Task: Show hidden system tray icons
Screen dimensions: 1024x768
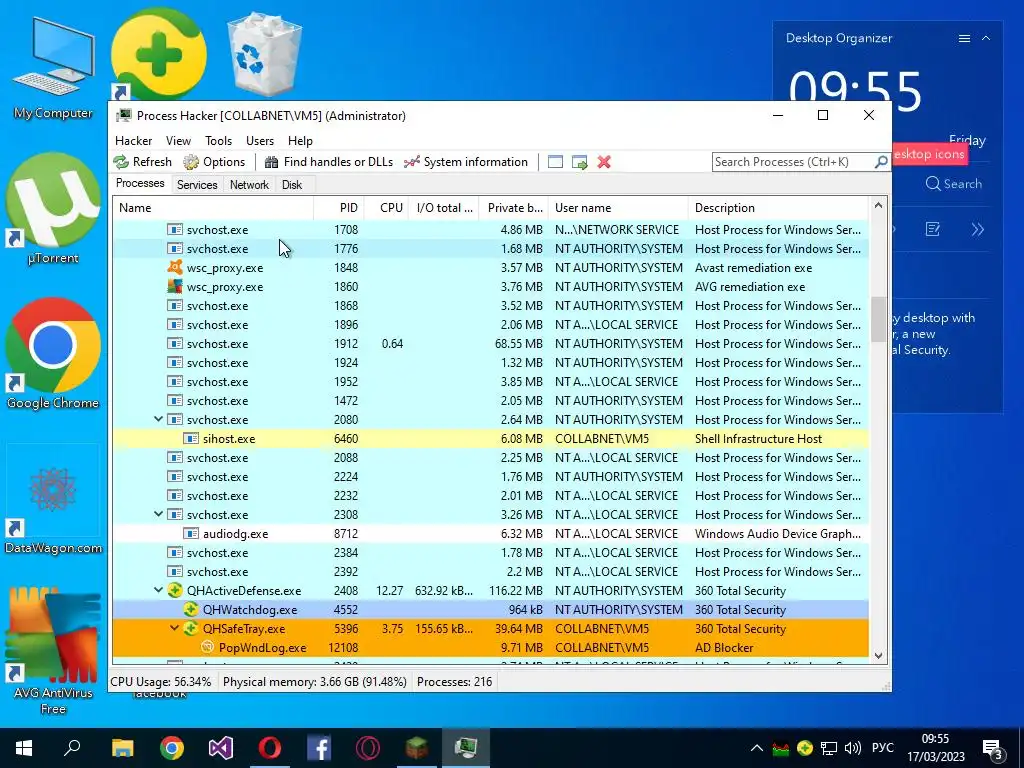Action: 756,748
